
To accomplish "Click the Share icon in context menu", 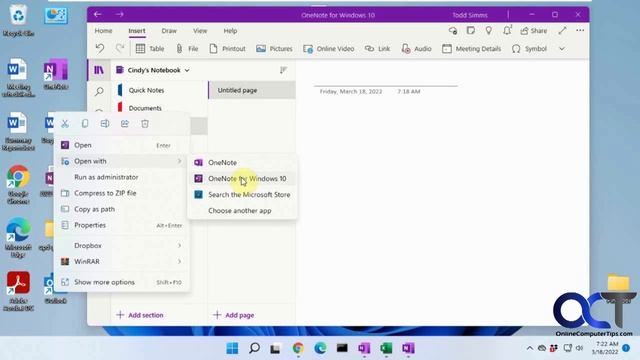I will [x=125, y=124].
